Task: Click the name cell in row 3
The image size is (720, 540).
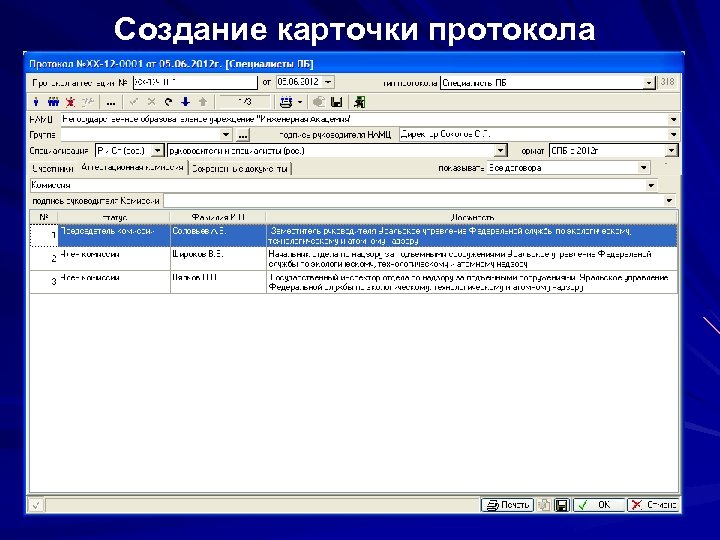Action: click(x=218, y=282)
